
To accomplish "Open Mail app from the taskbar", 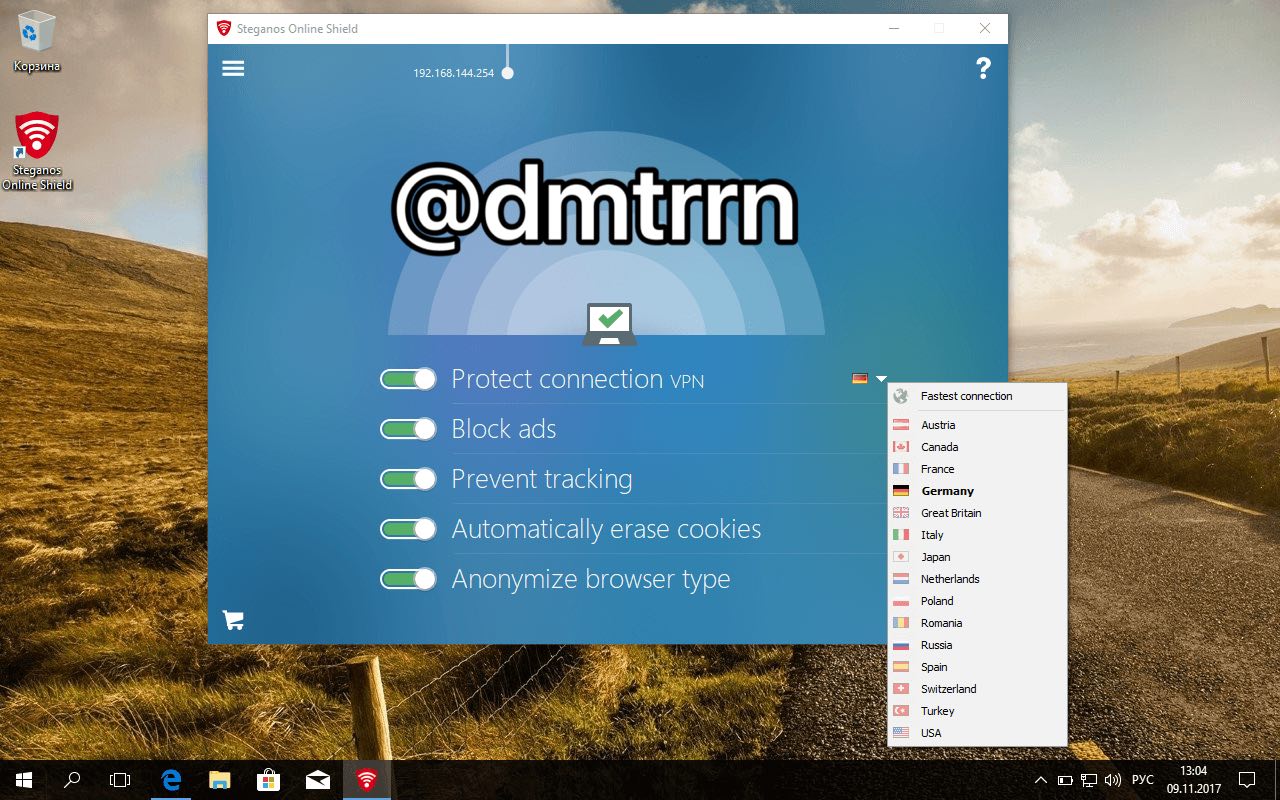I will click(317, 780).
